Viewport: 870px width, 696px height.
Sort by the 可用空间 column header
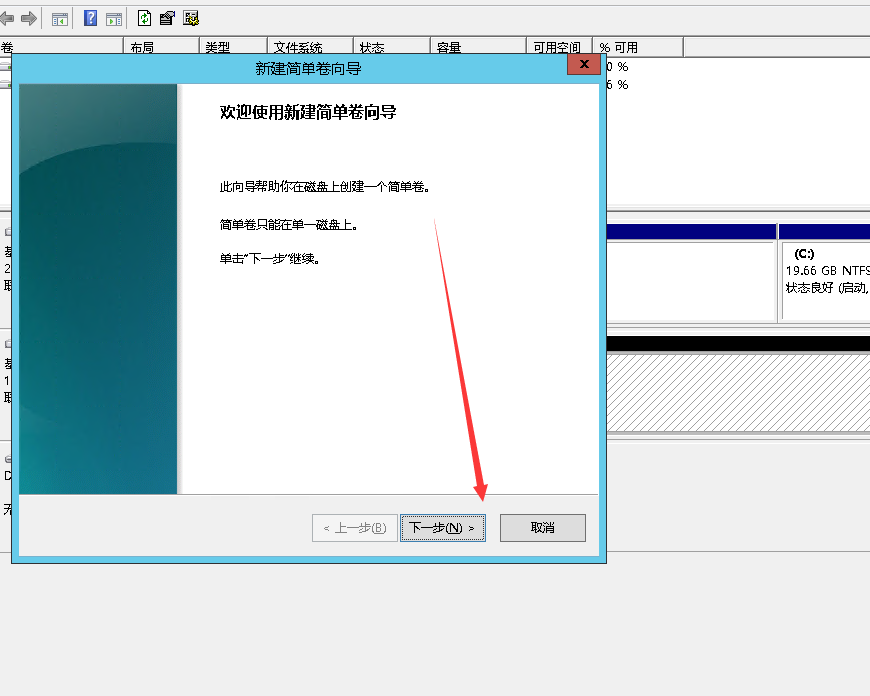coord(558,47)
